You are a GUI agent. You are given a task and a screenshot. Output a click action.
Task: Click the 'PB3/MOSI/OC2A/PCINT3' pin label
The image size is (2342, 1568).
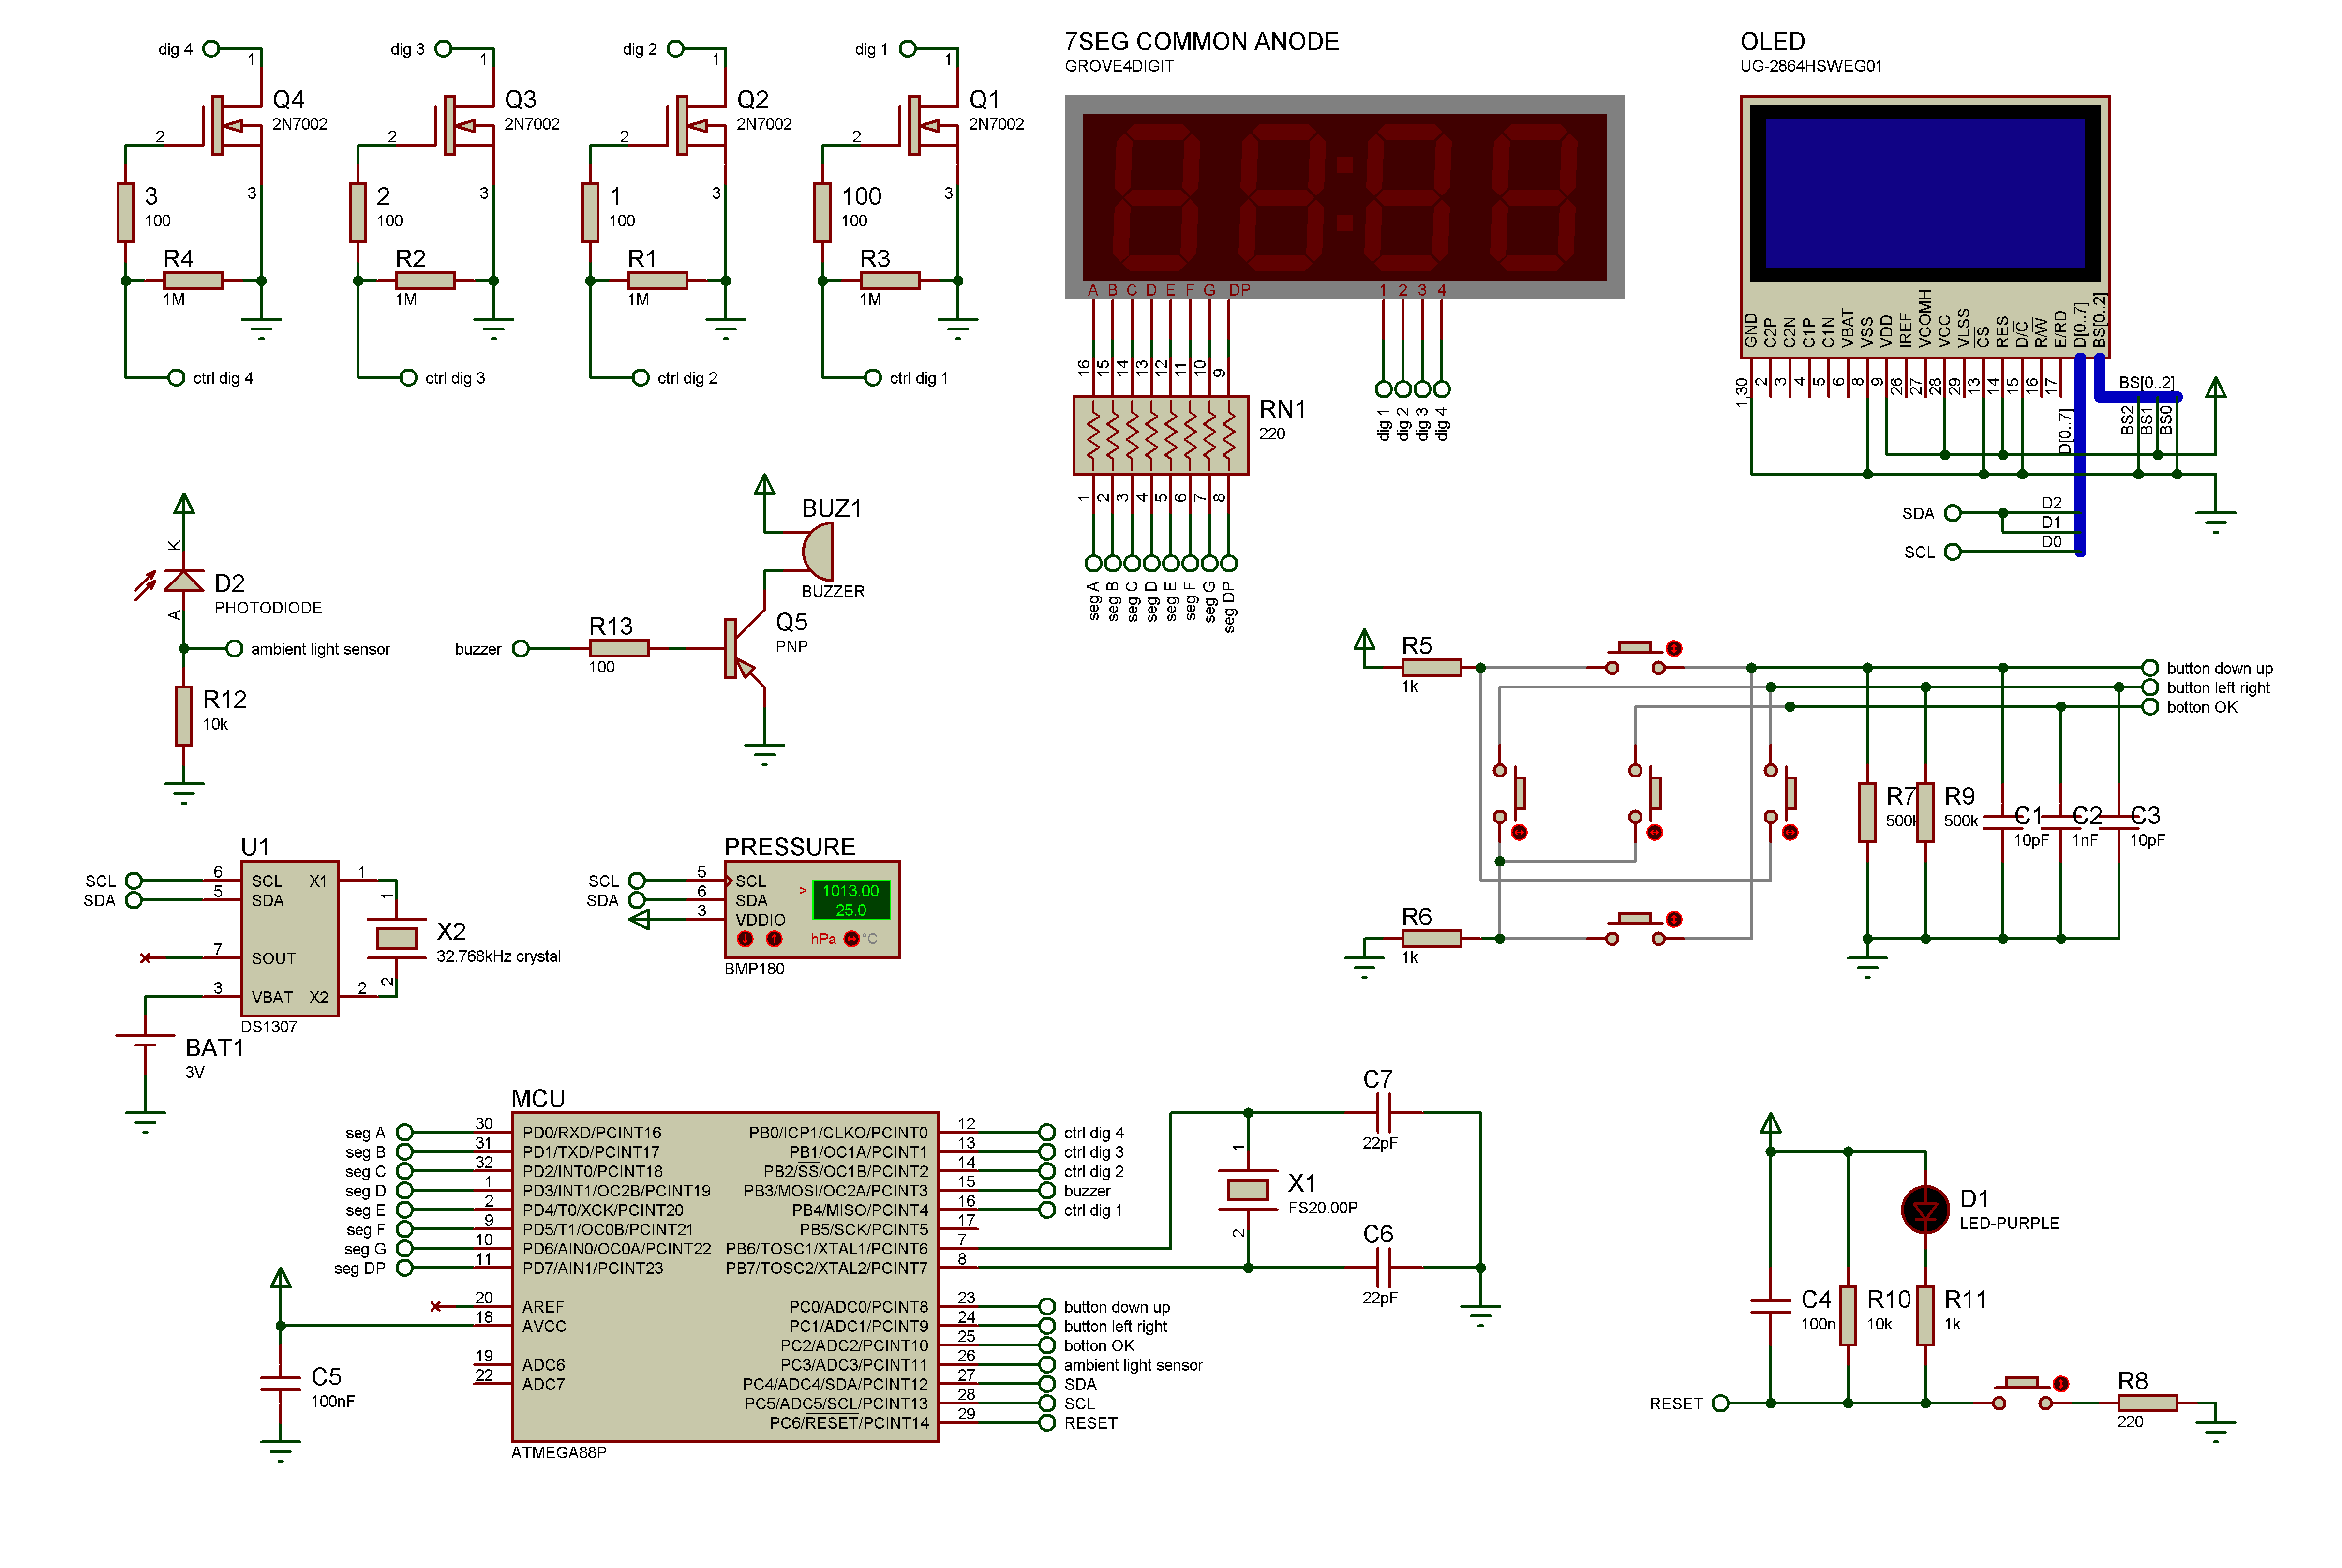[835, 1190]
